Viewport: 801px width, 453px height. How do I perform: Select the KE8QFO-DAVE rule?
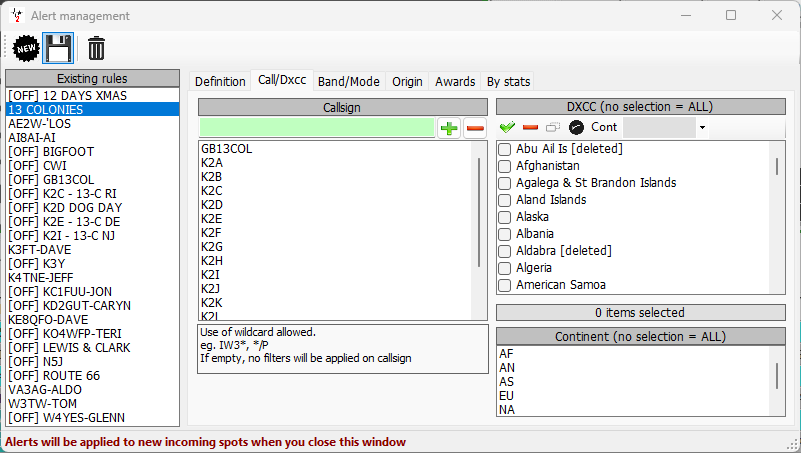click(92, 320)
